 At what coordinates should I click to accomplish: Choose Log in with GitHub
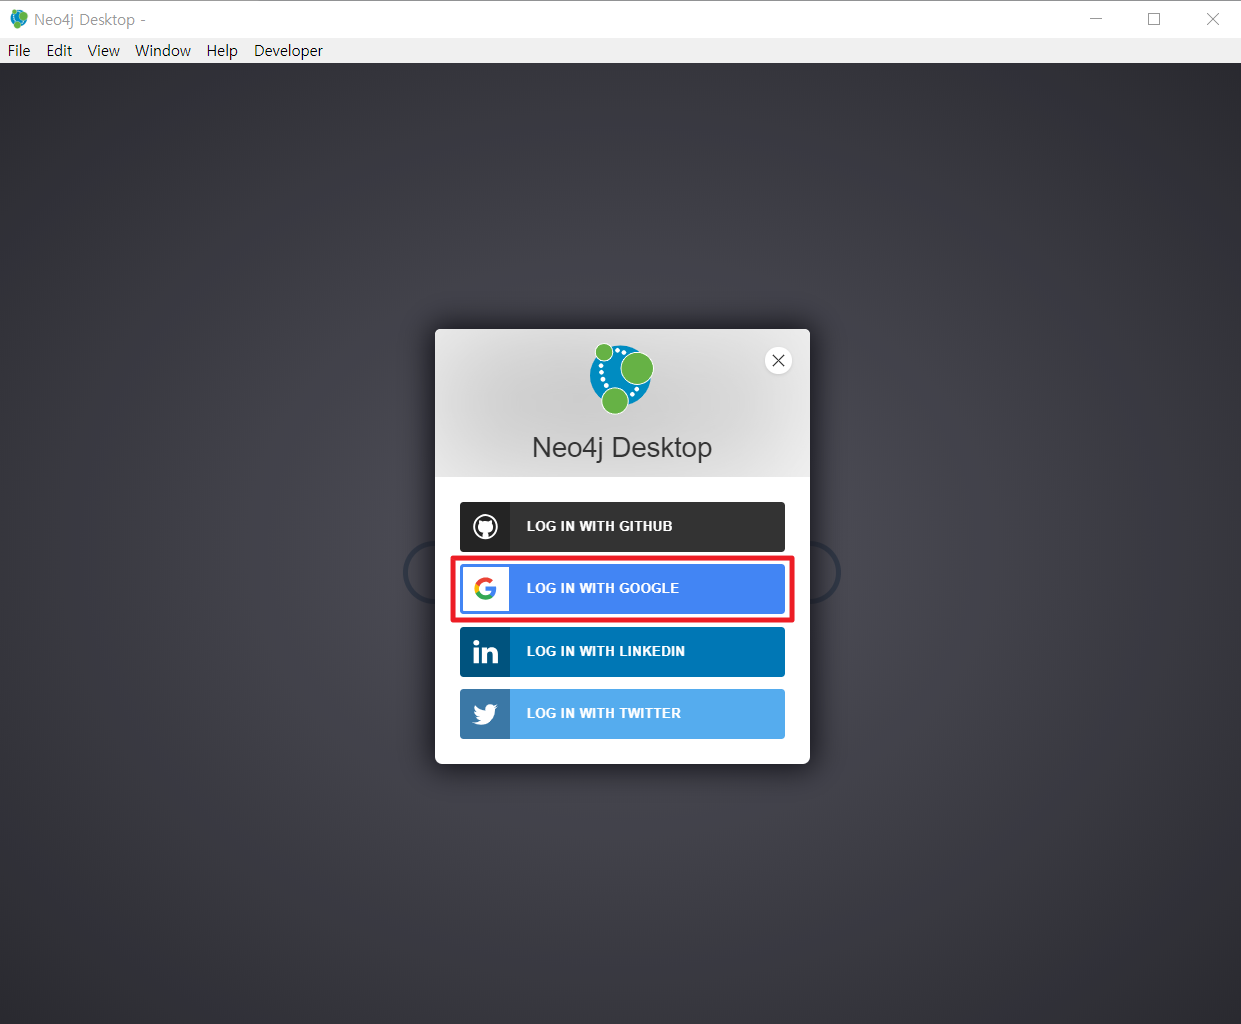pyautogui.click(x=622, y=527)
